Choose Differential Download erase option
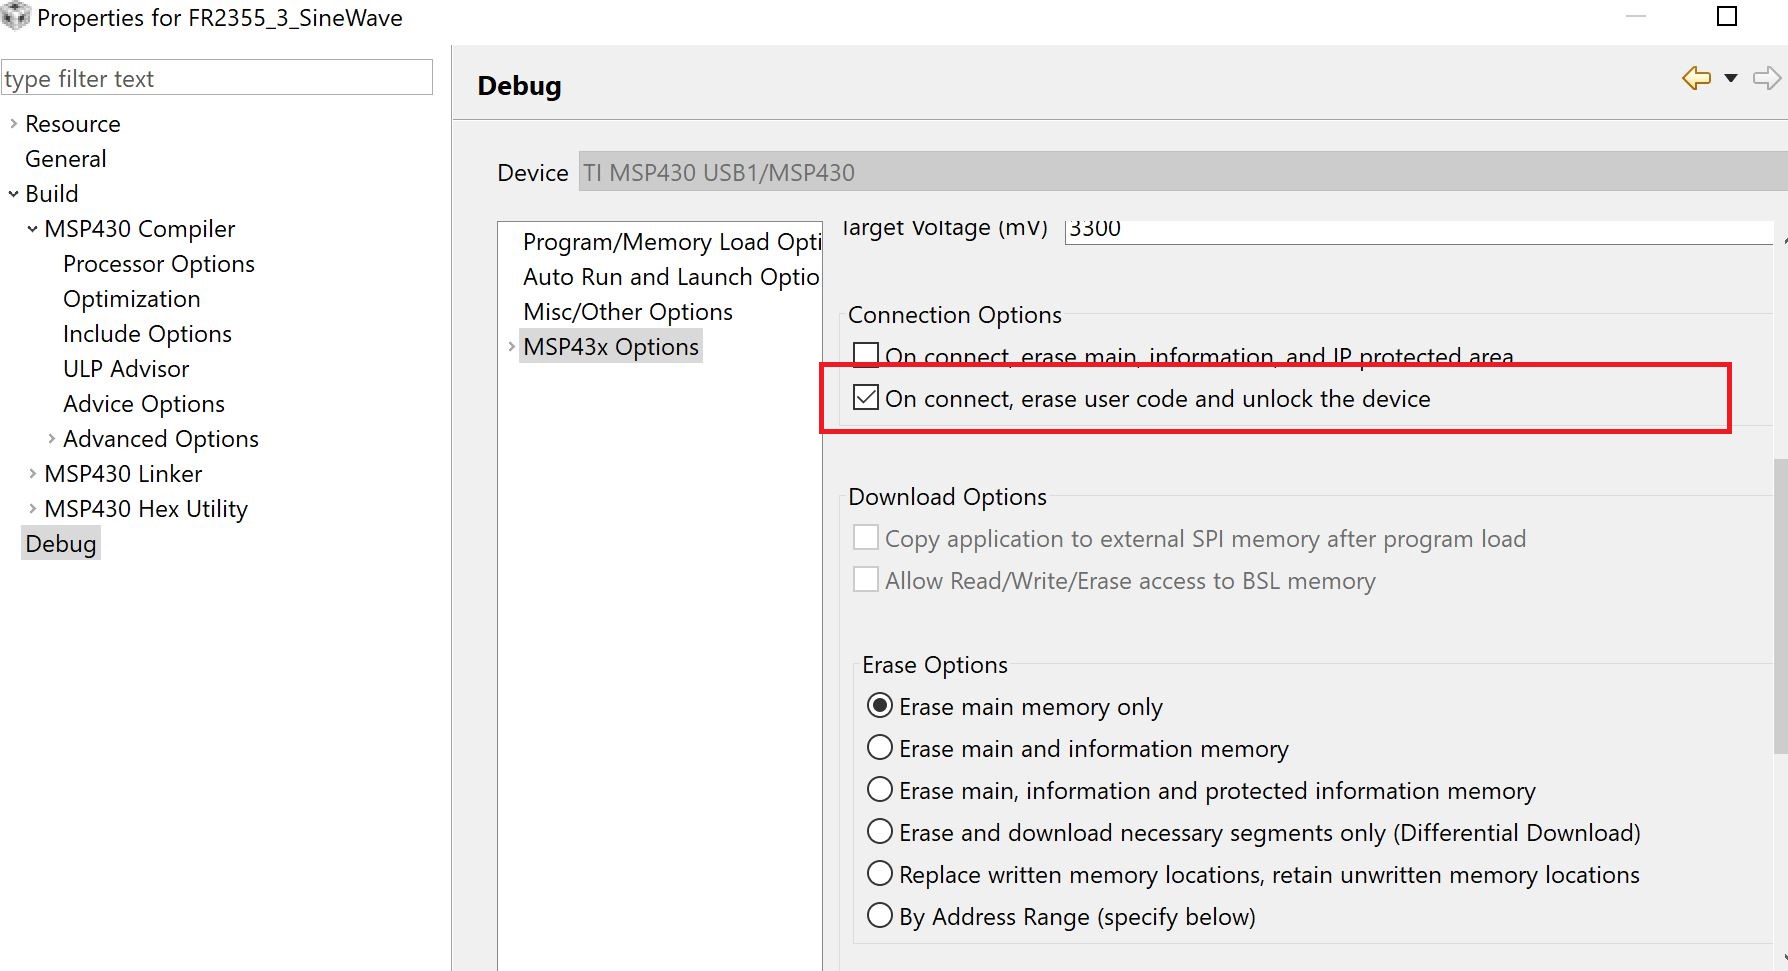 pyautogui.click(x=880, y=832)
